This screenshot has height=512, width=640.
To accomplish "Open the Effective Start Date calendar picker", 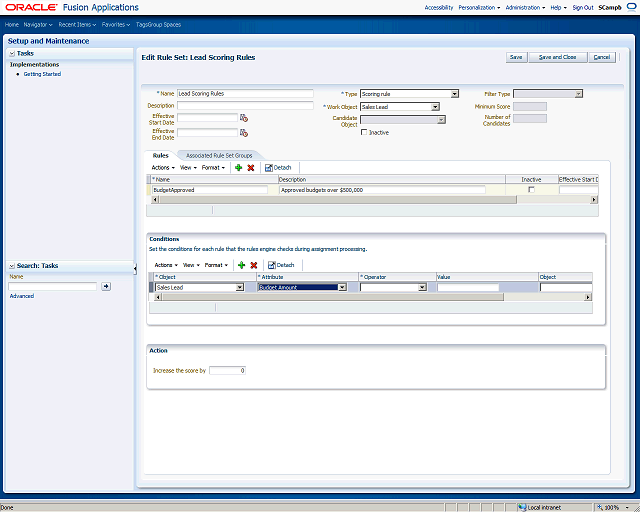I will [244, 118].
